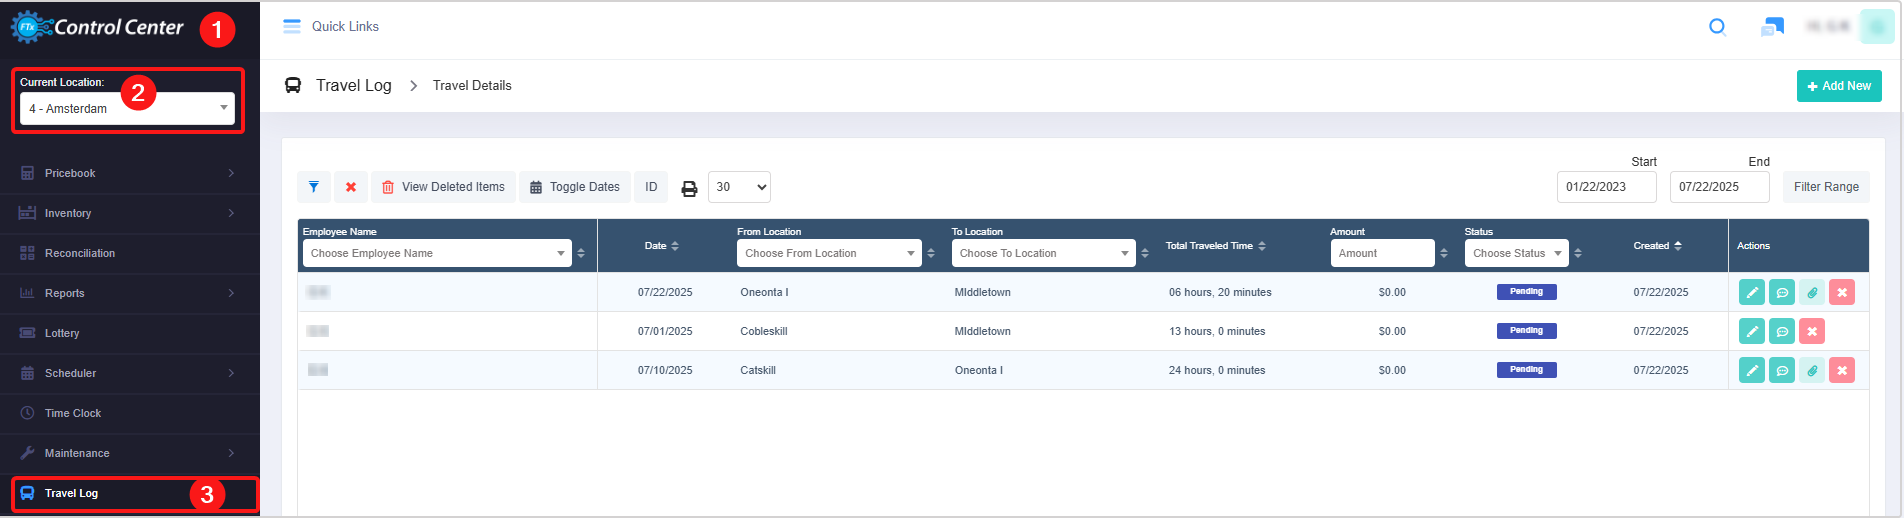Toggle Dates display in the toolbar

click(575, 187)
